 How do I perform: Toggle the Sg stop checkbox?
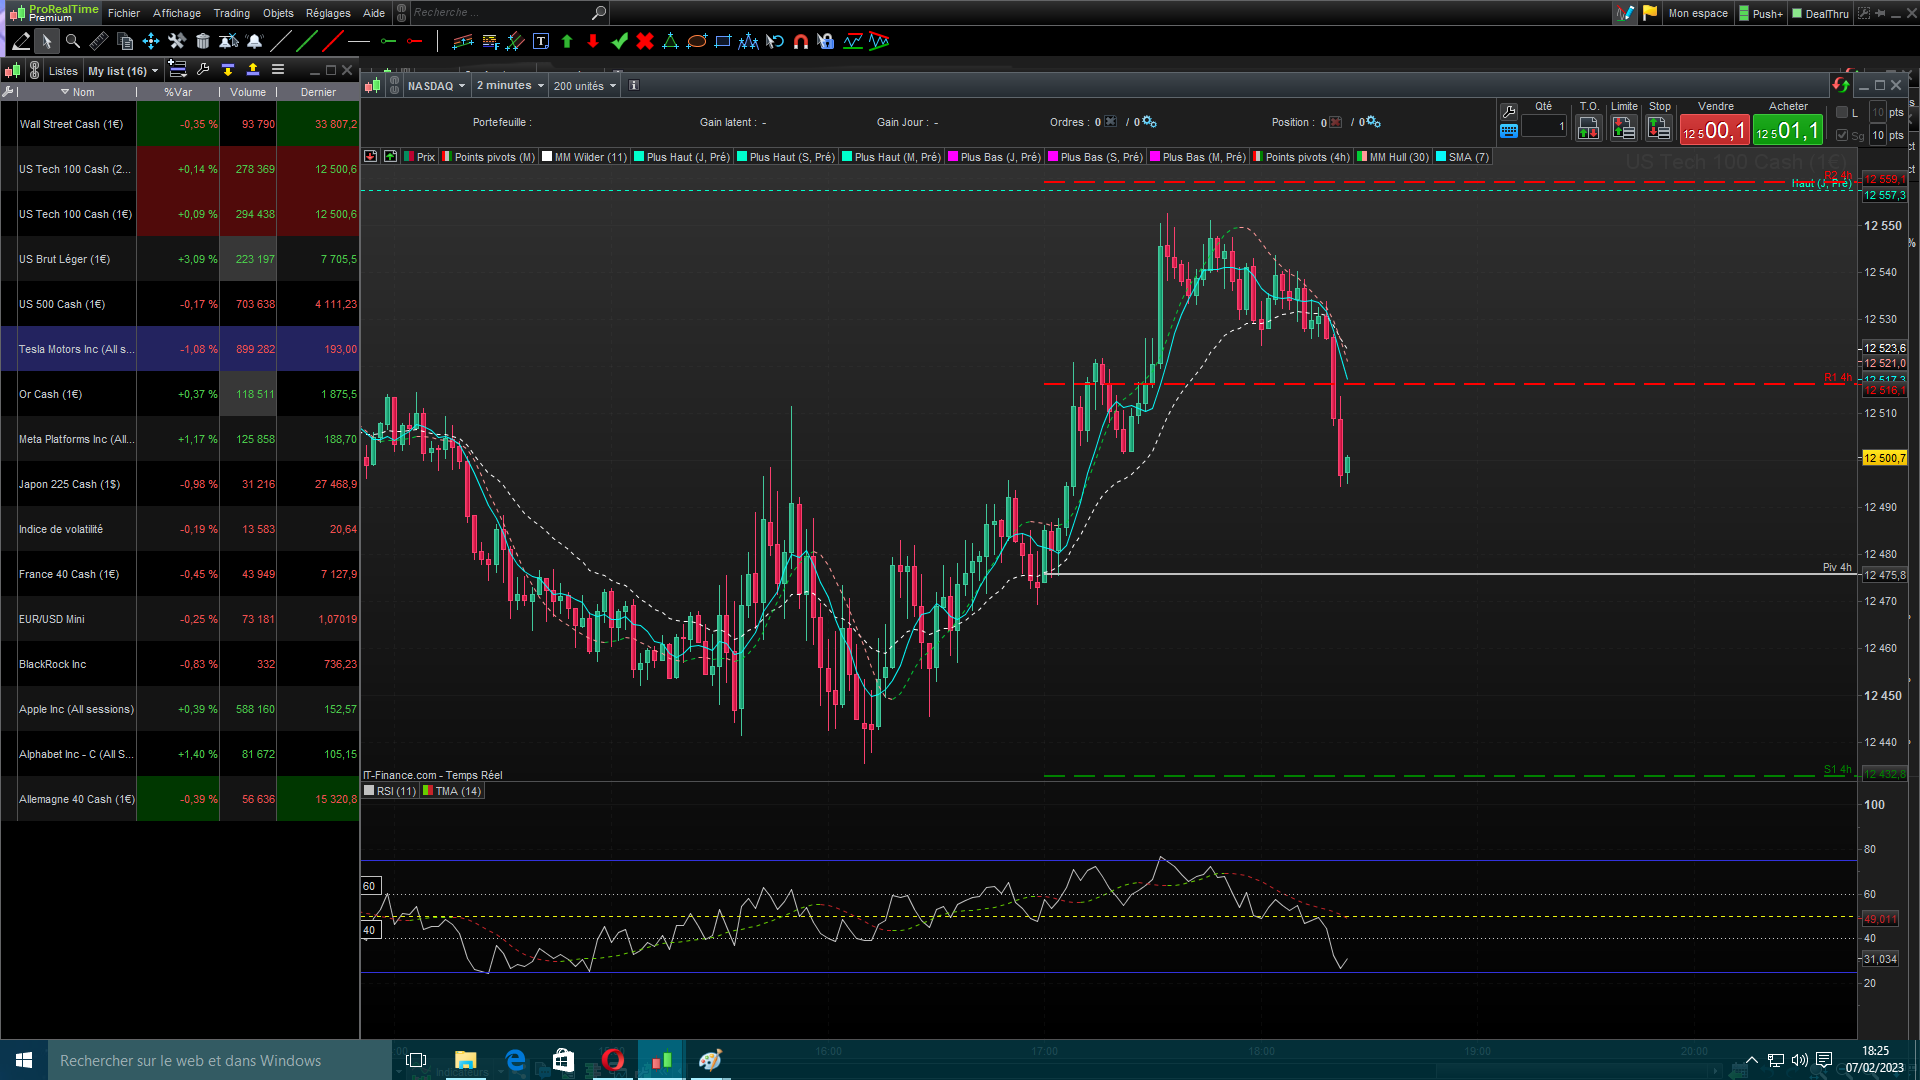point(1842,136)
